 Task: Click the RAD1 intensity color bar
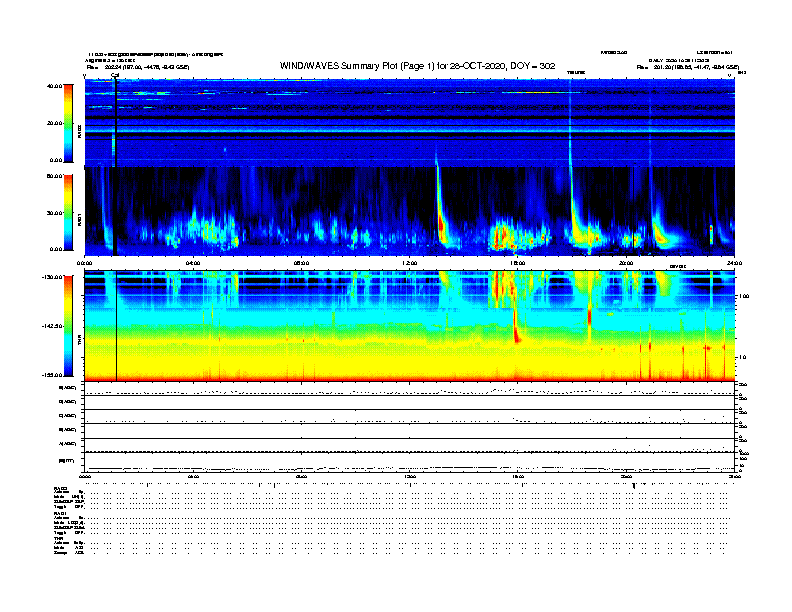pos(68,212)
